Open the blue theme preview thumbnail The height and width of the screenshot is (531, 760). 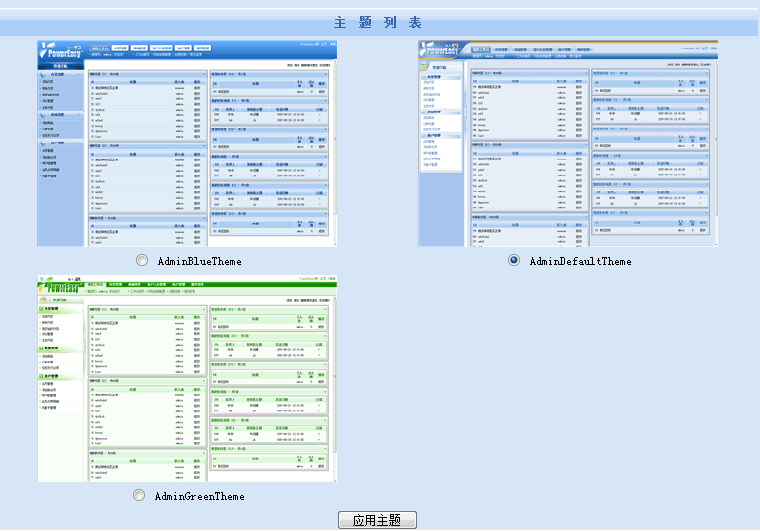point(188,144)
